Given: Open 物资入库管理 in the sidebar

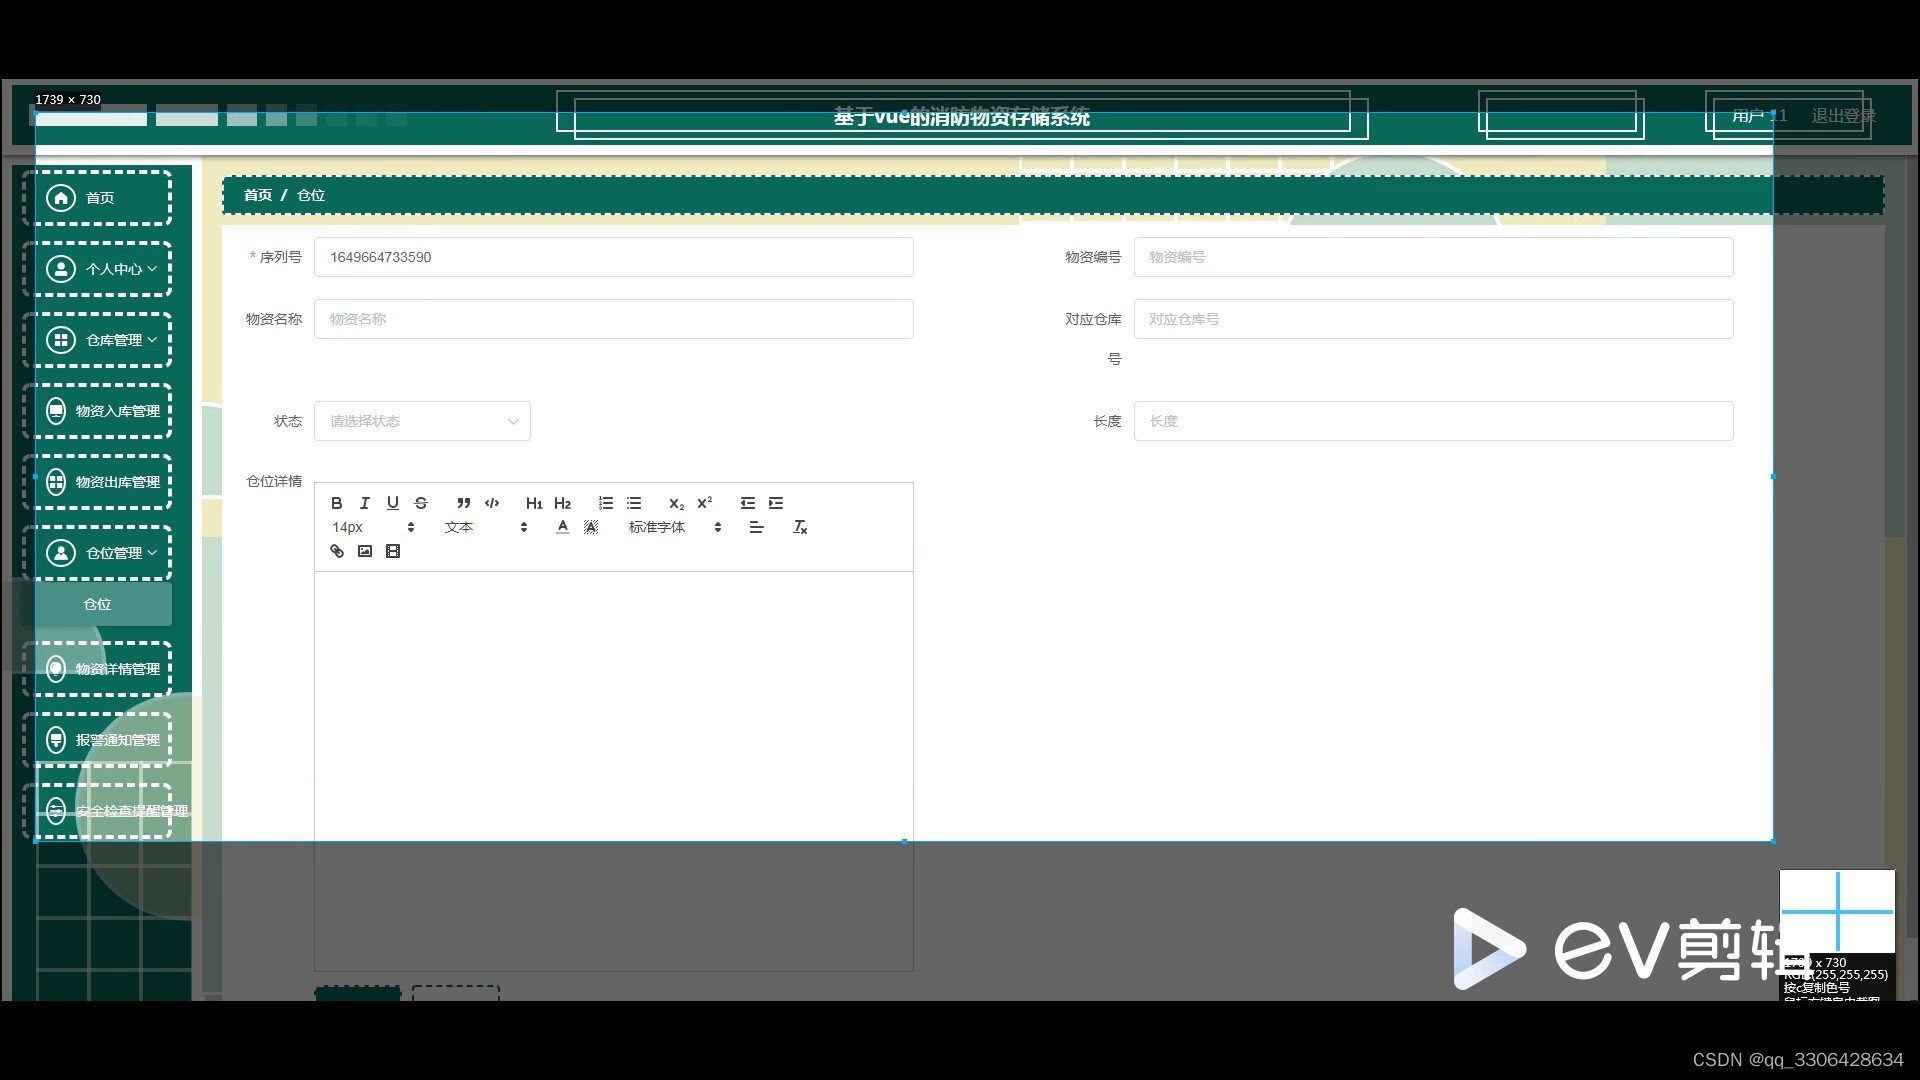Looking at the screenshot, I should click(98, 411).
